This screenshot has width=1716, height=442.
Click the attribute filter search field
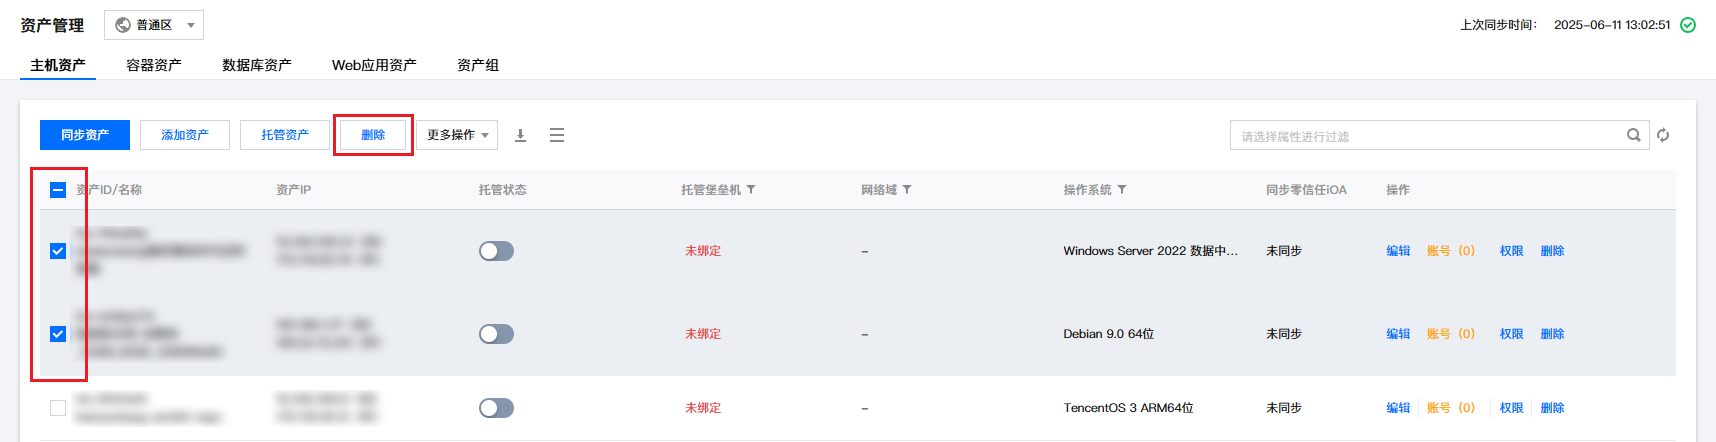coord(1425,136)
